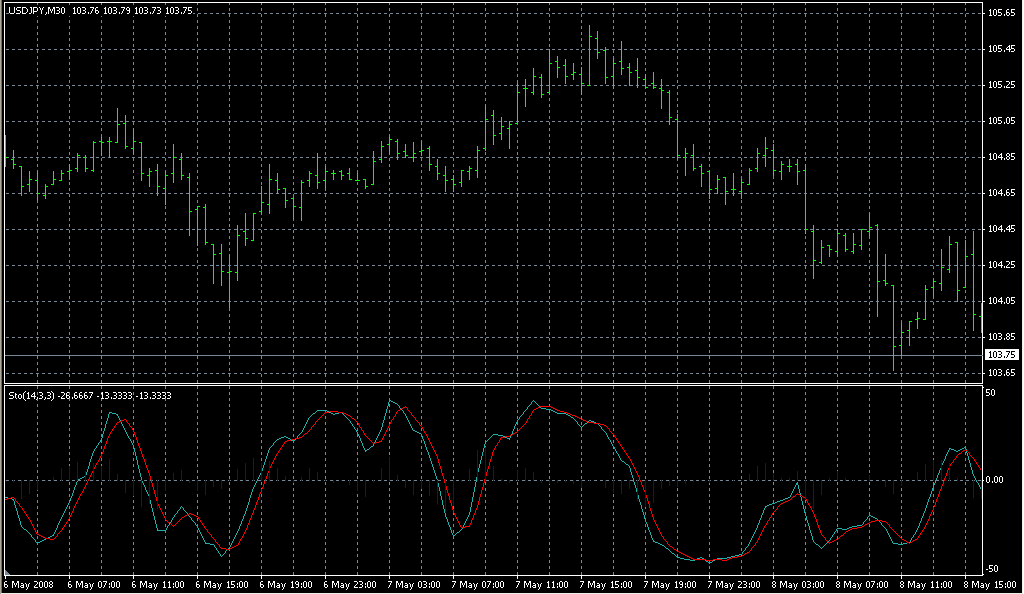
Task: Click the 104.45 price axis label
Action: point(1001,229)
